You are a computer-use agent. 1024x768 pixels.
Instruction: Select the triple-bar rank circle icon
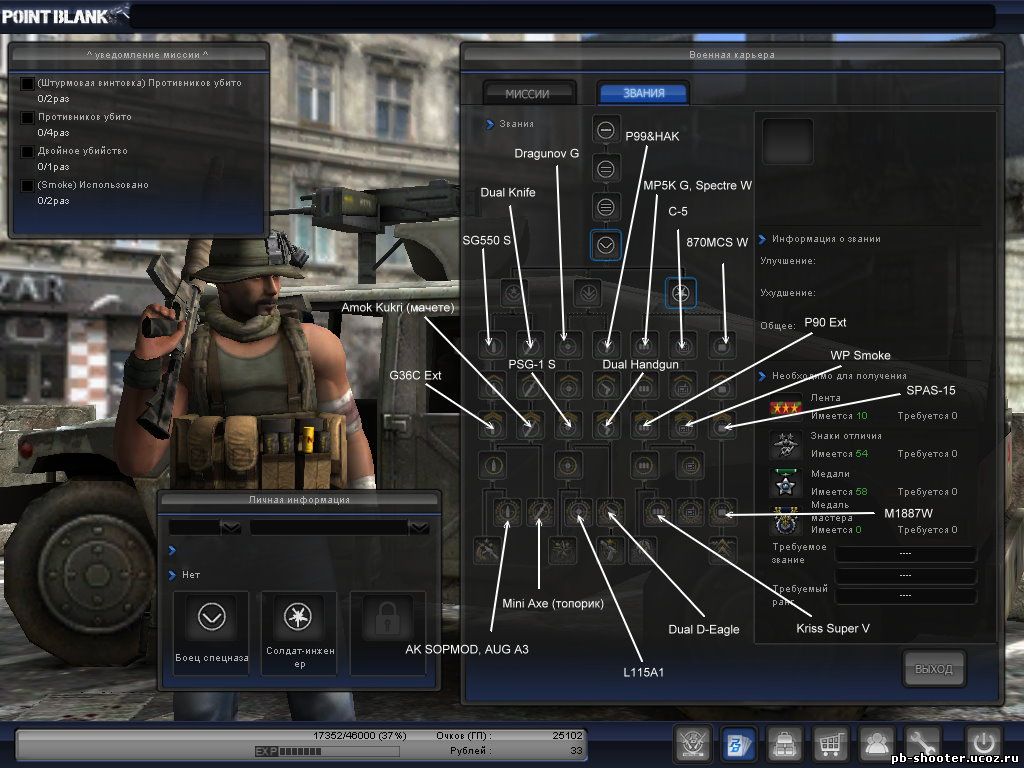(605, 208)
